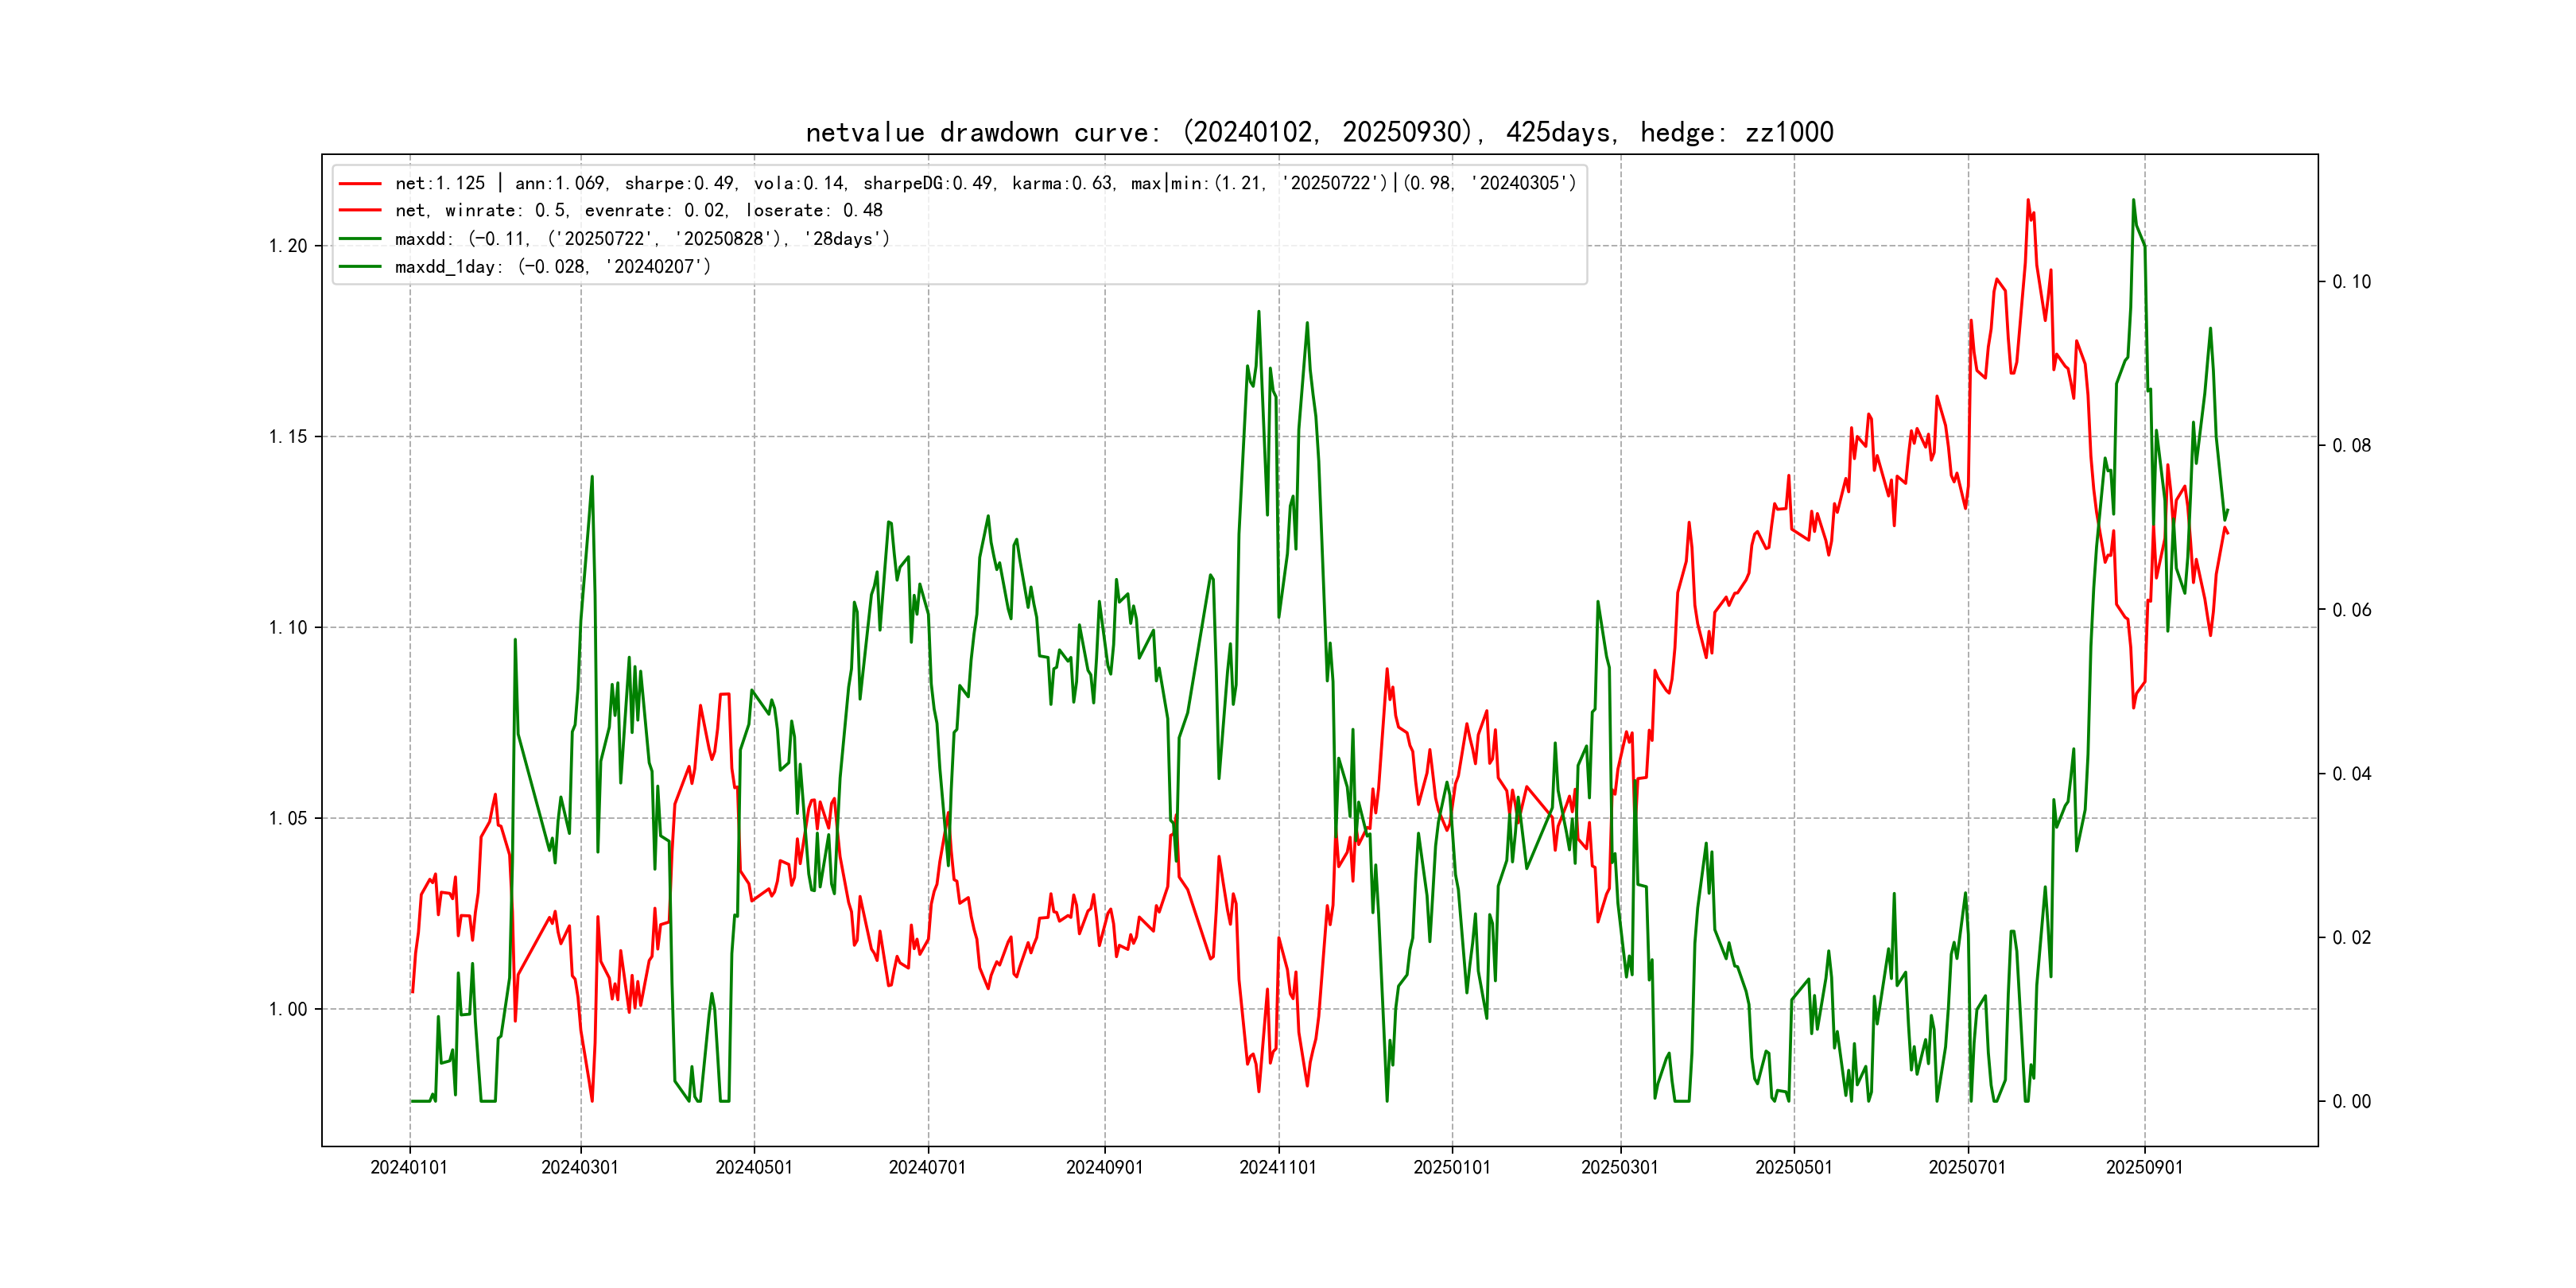Click the 20250701 x-axis date label
Screen dimensions: 2576x1288
1967,1167
